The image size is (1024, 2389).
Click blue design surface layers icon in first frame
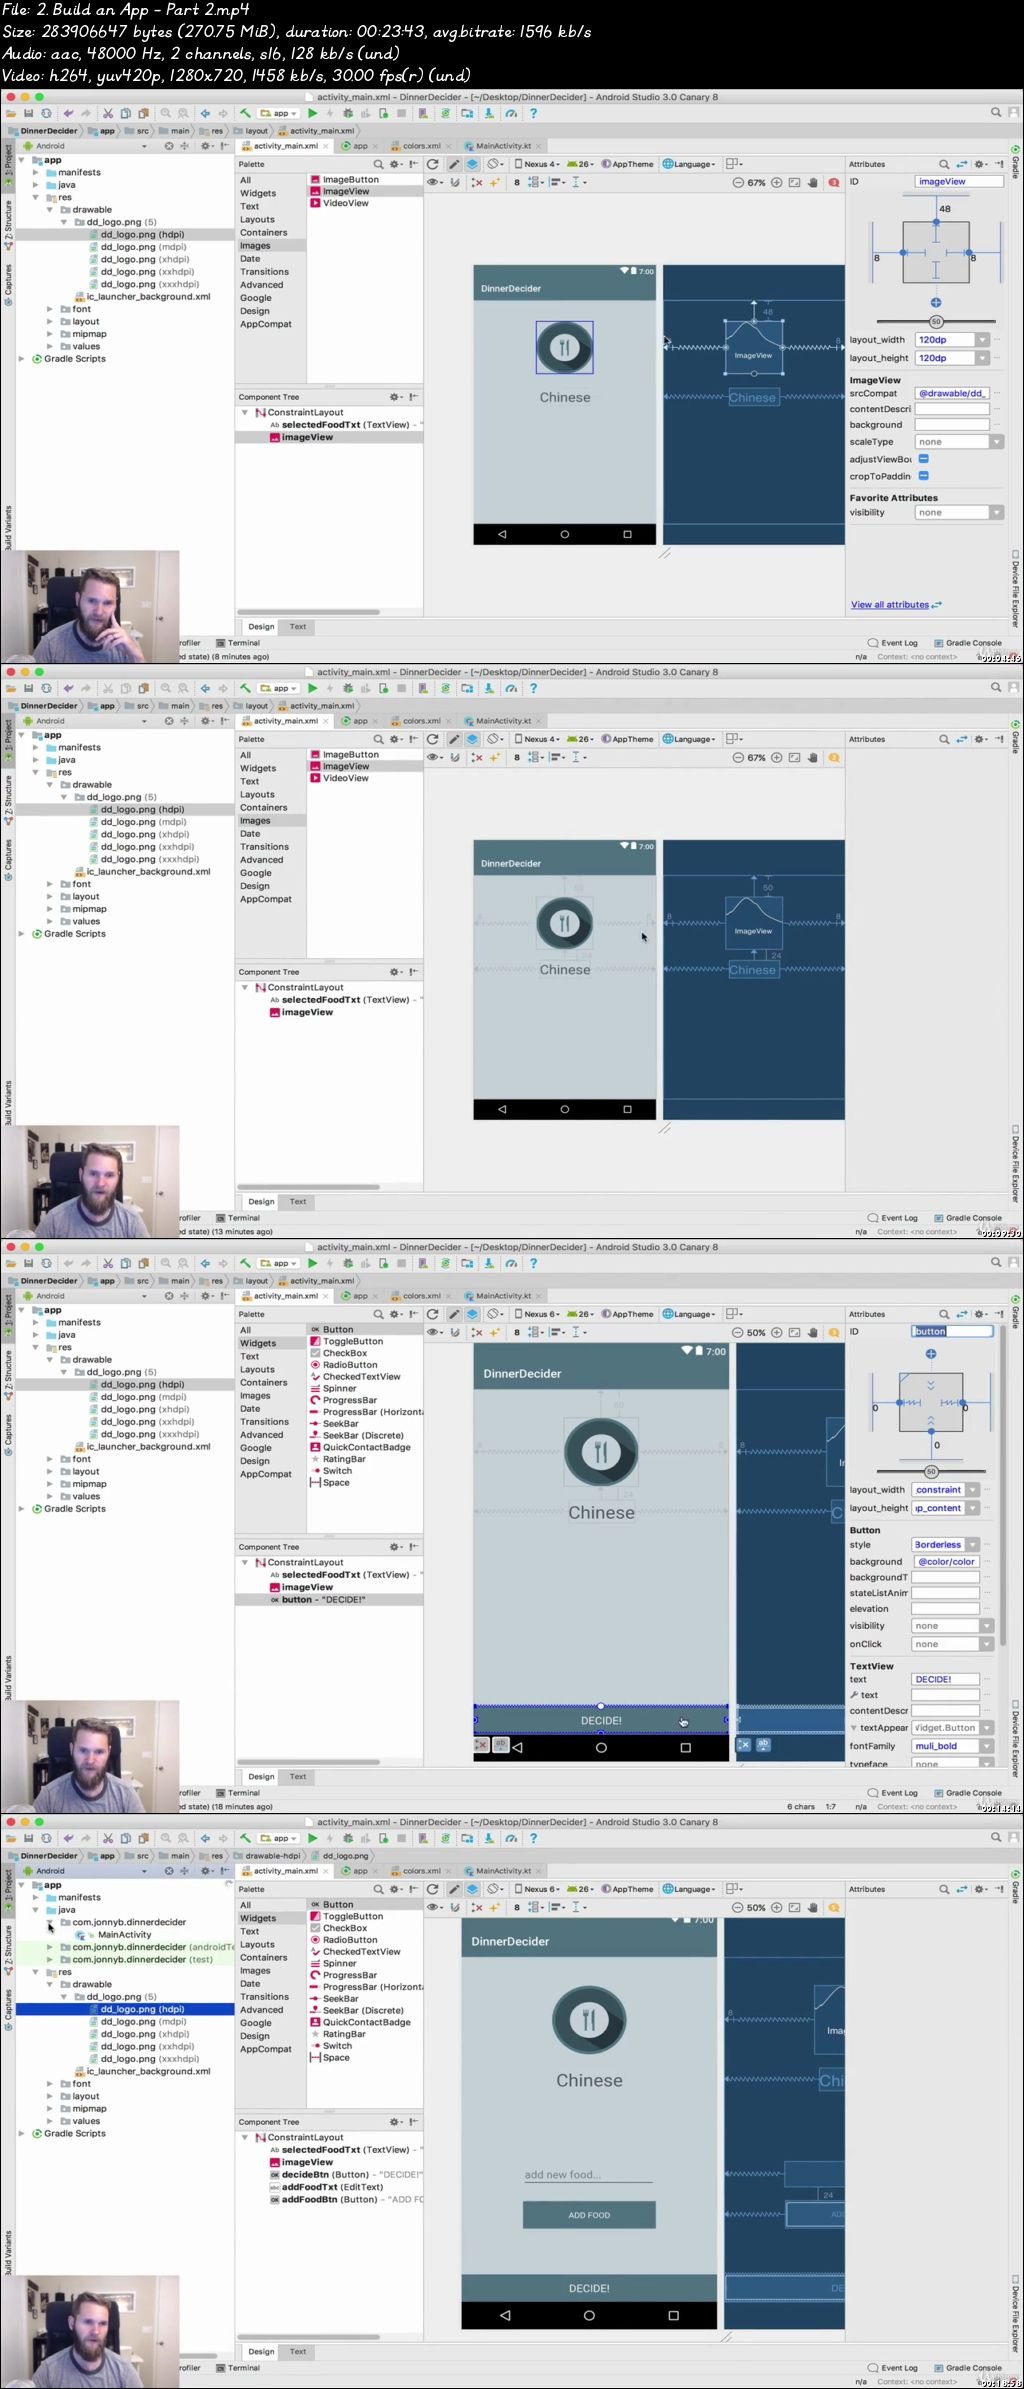(472, 164)
